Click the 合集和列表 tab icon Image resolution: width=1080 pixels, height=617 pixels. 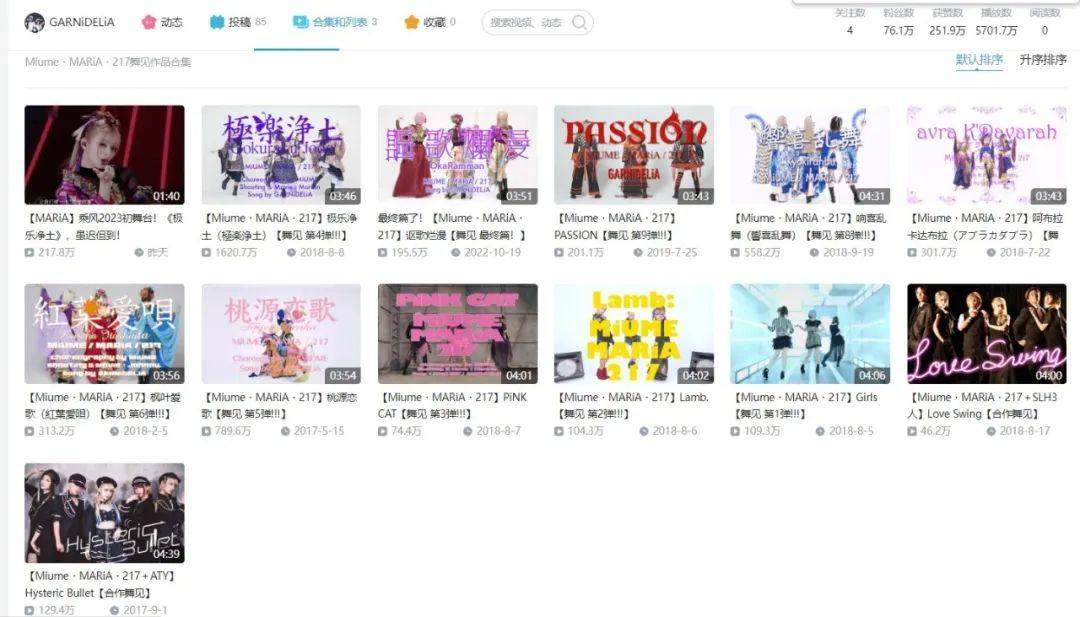(300, 22)
